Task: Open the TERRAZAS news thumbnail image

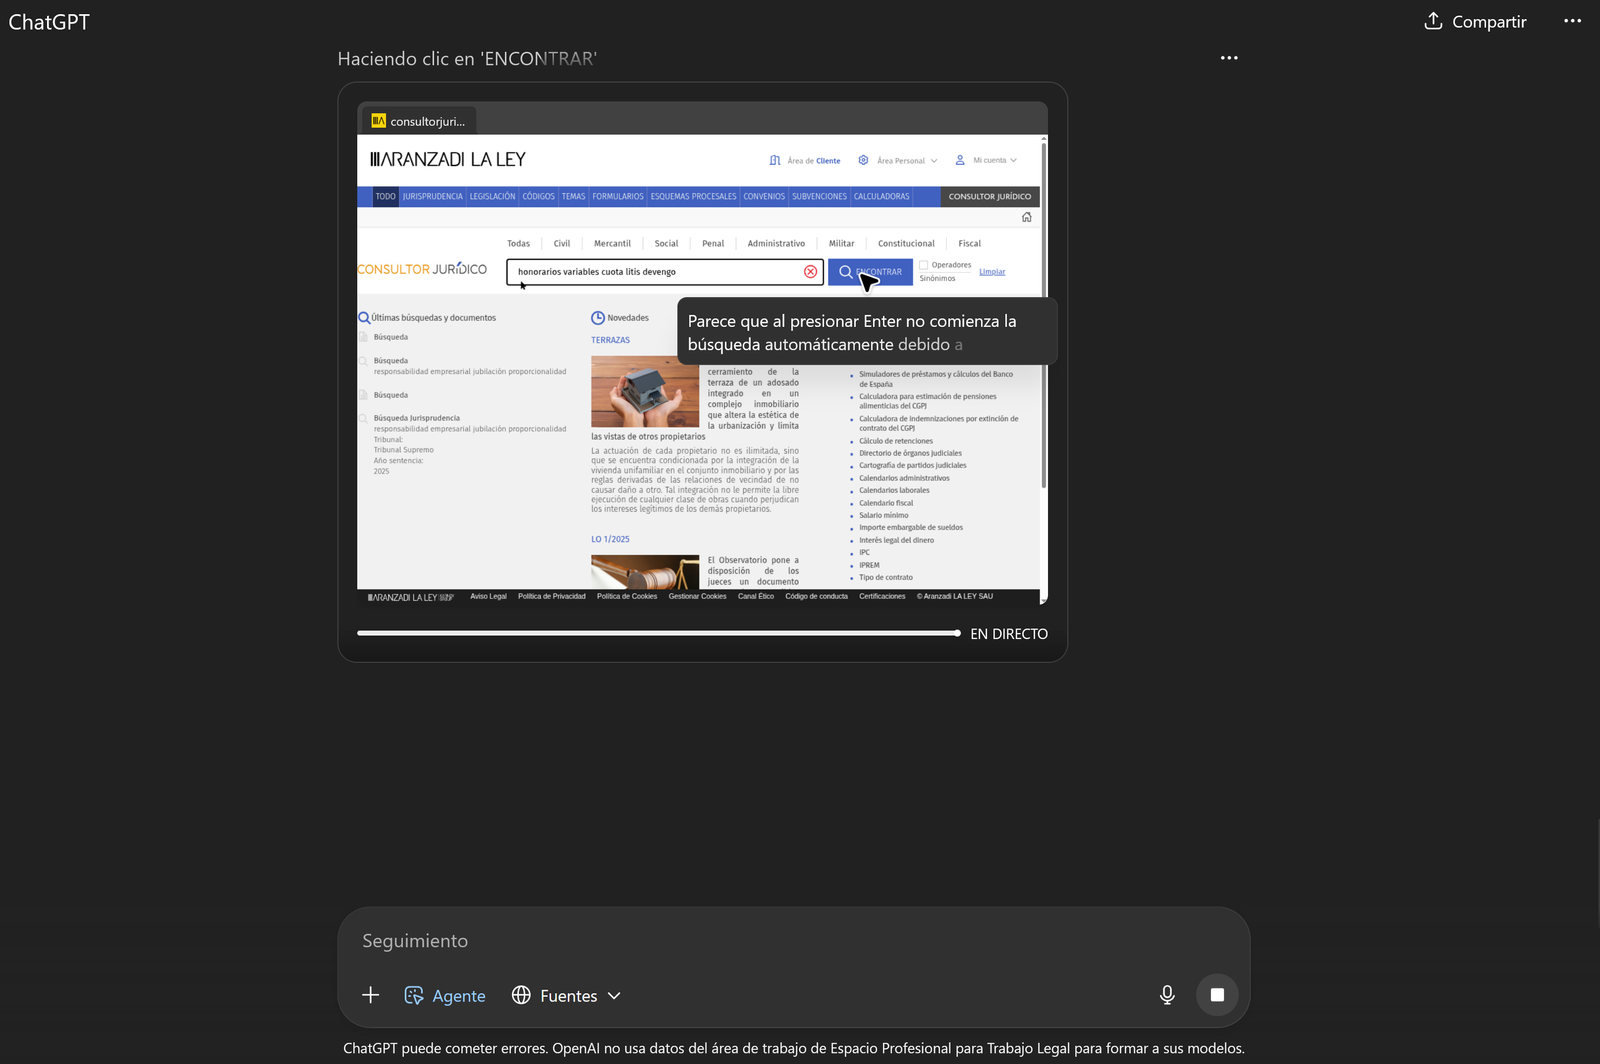Action: 645,392
